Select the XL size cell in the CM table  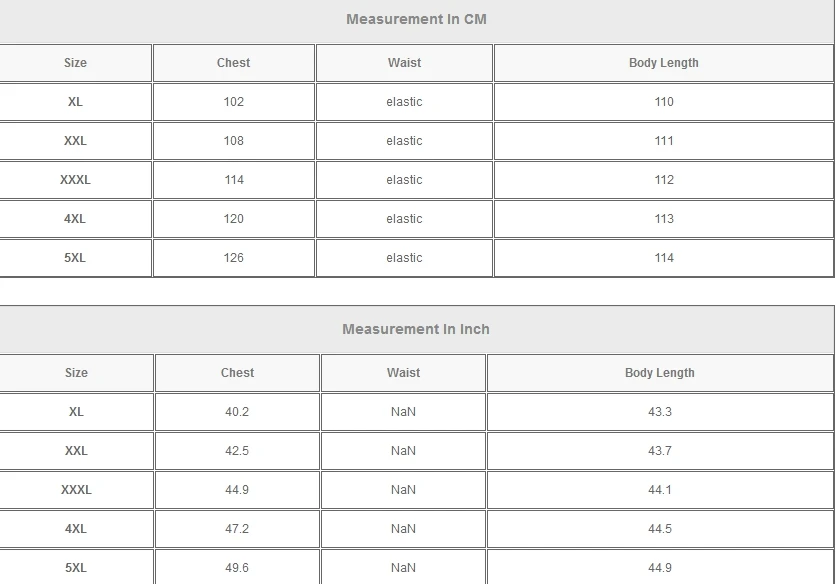tap(75, 102)
